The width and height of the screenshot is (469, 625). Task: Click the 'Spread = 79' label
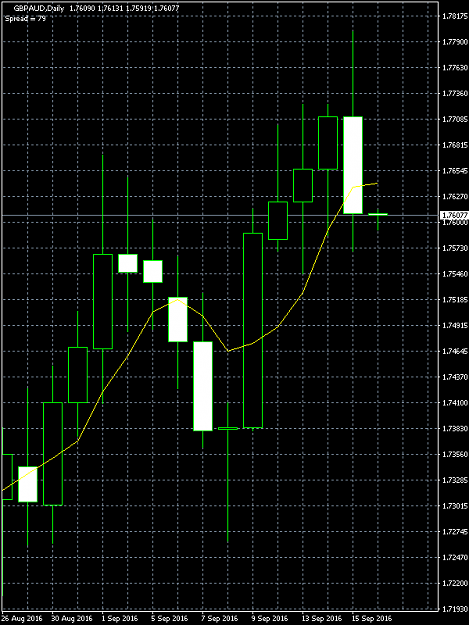pos(26,18)
